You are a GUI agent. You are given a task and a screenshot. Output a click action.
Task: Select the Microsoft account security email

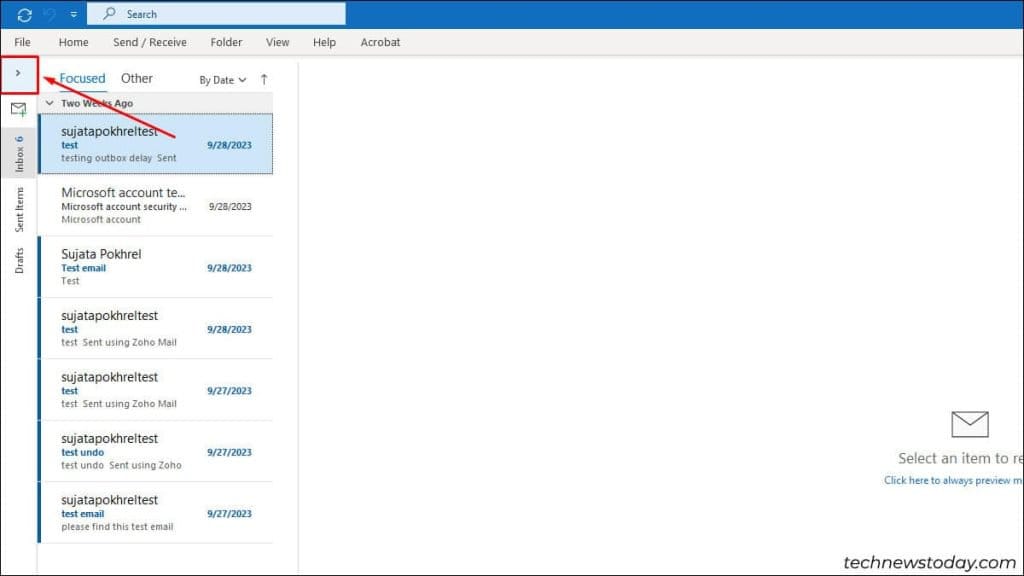(x=155, y=205)
